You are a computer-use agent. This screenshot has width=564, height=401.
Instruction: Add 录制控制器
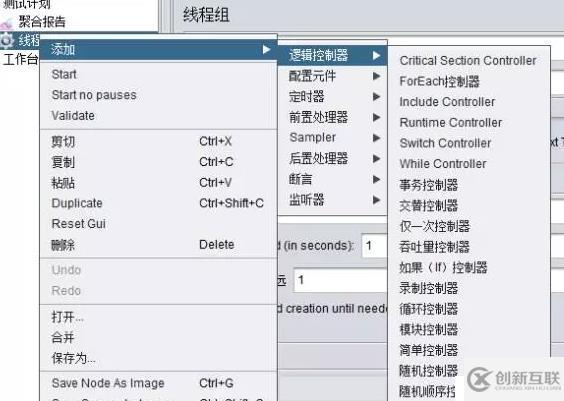(469, 288)
